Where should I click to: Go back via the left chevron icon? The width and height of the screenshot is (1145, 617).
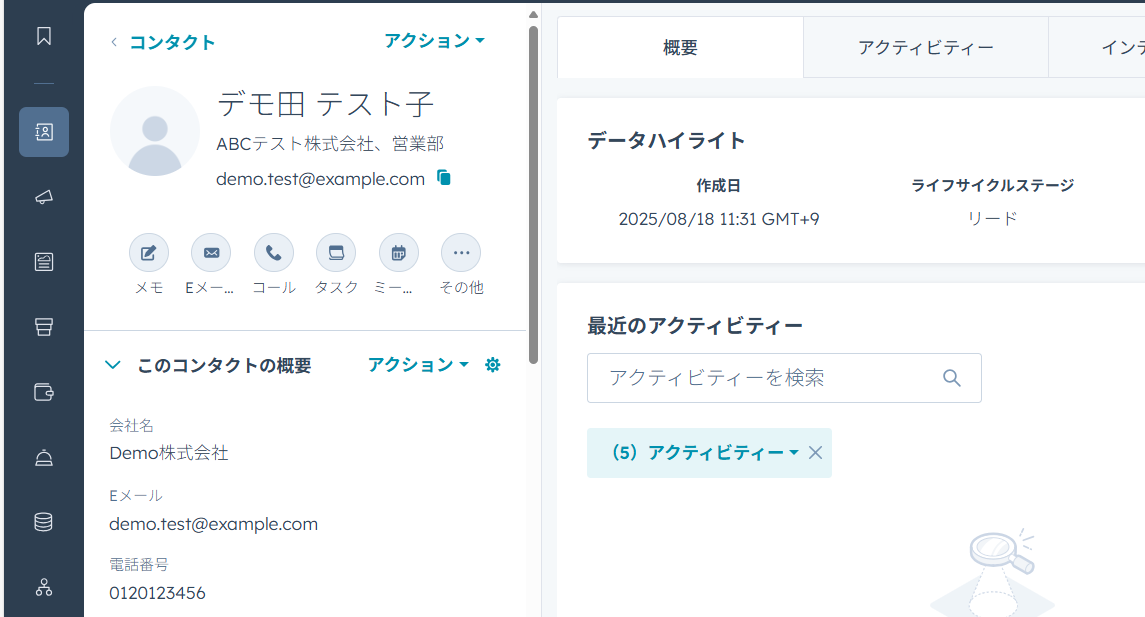(114, 42)
